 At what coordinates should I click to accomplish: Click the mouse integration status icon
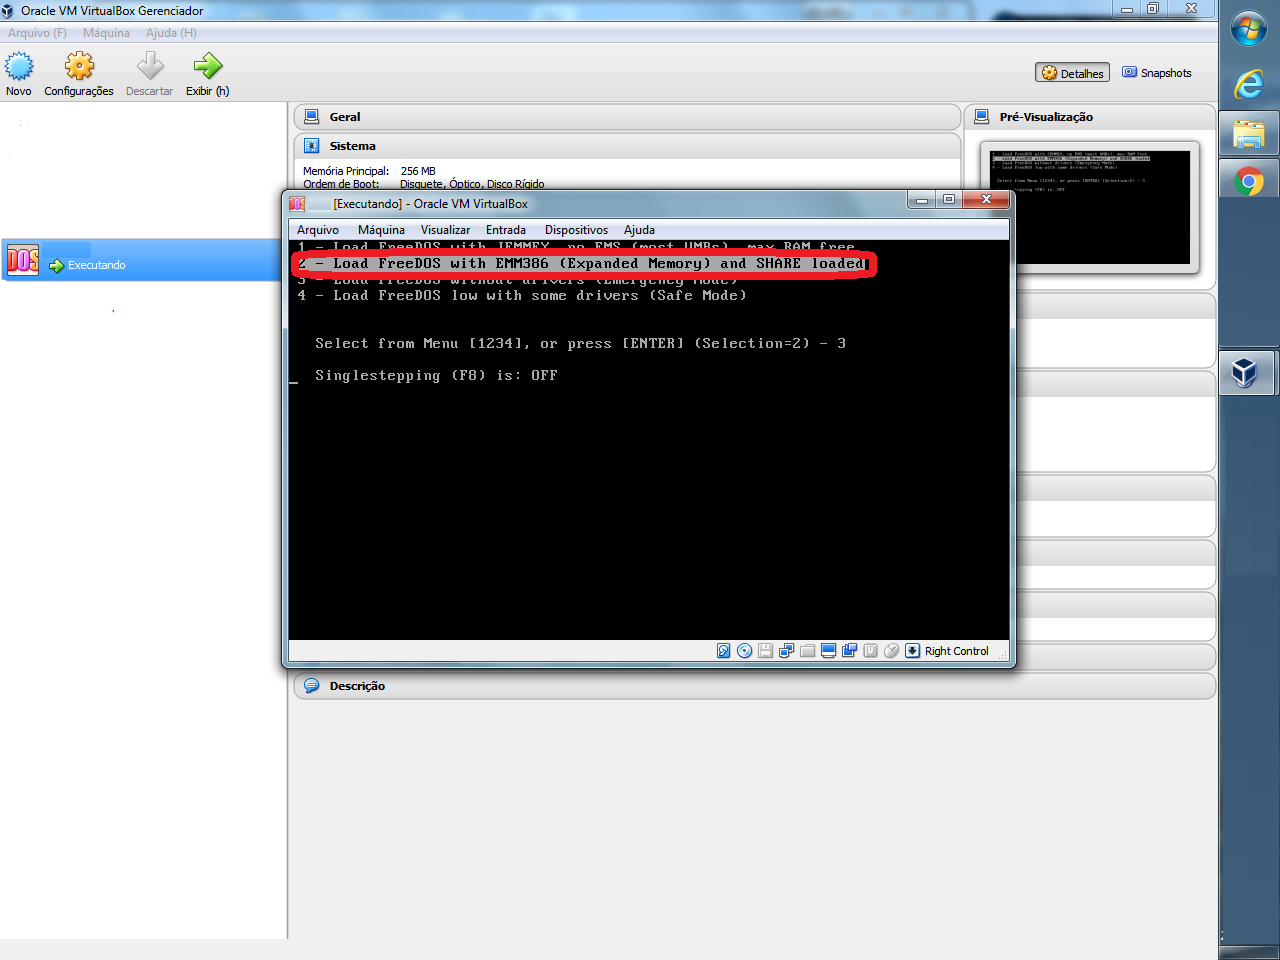(892, 651)
